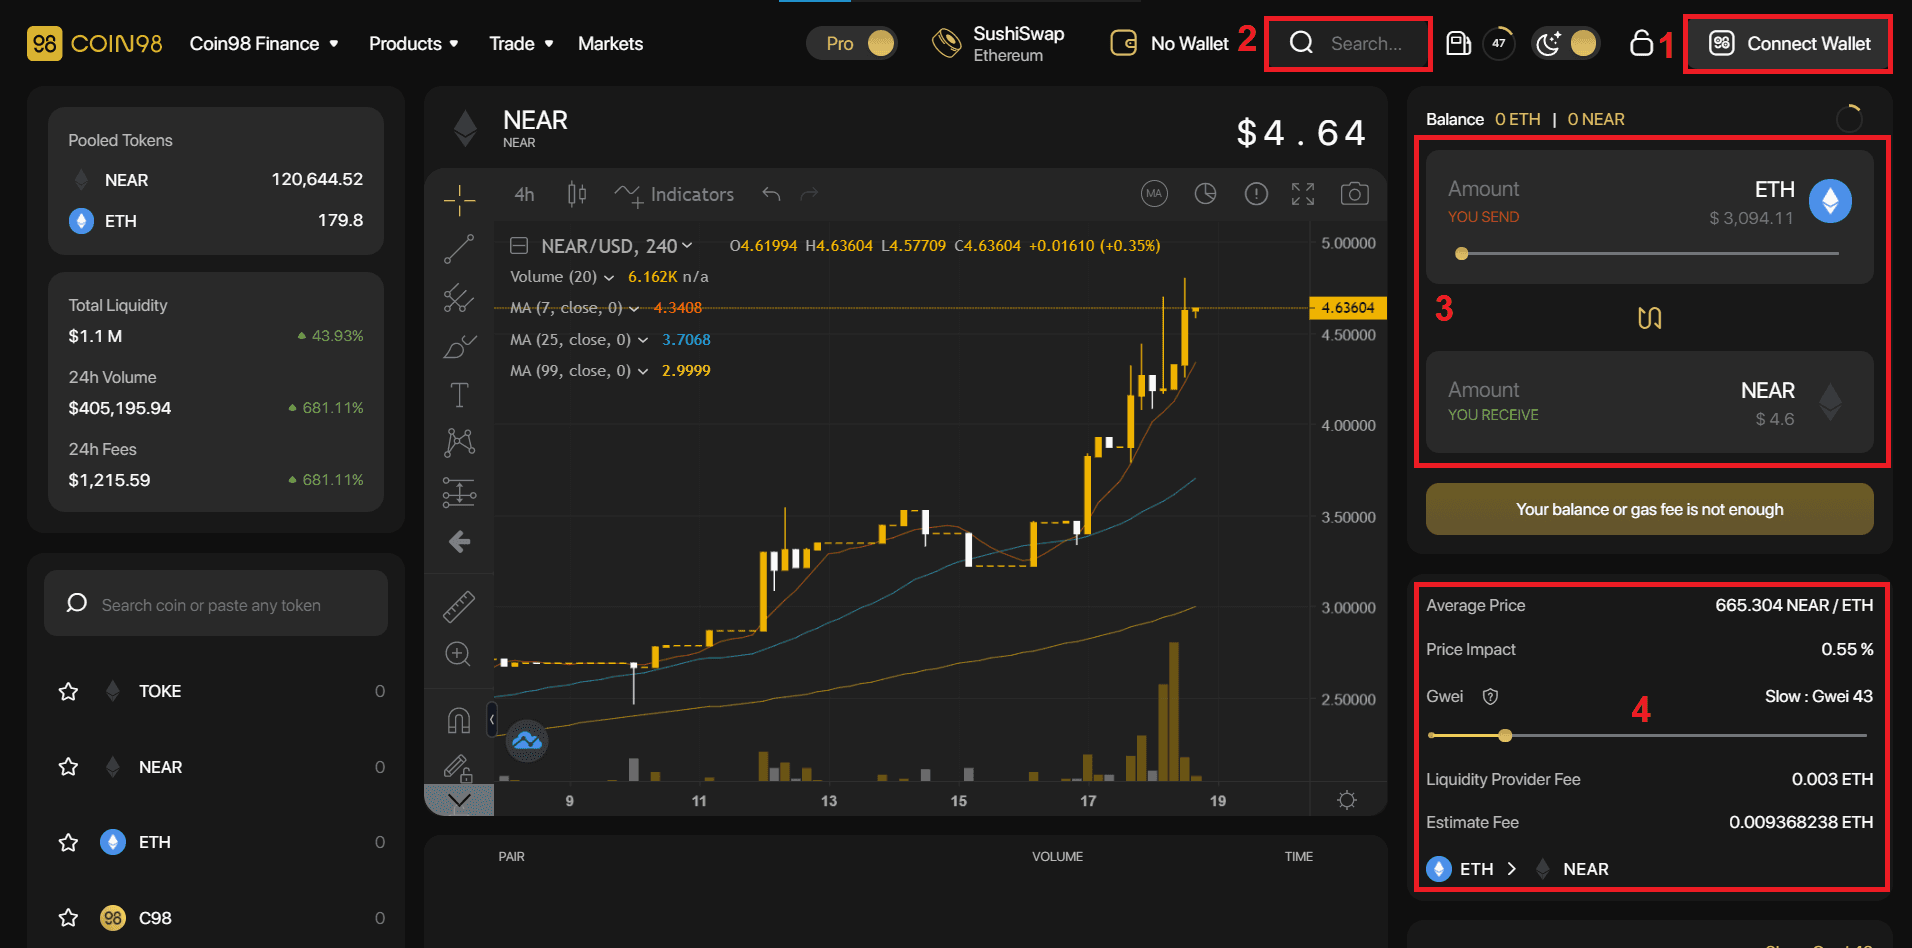Image resolution: width=1912 pixels, height=948 pixels.
Task: Select NEAR as the receive token
Action: click(x=1791, y=401)
